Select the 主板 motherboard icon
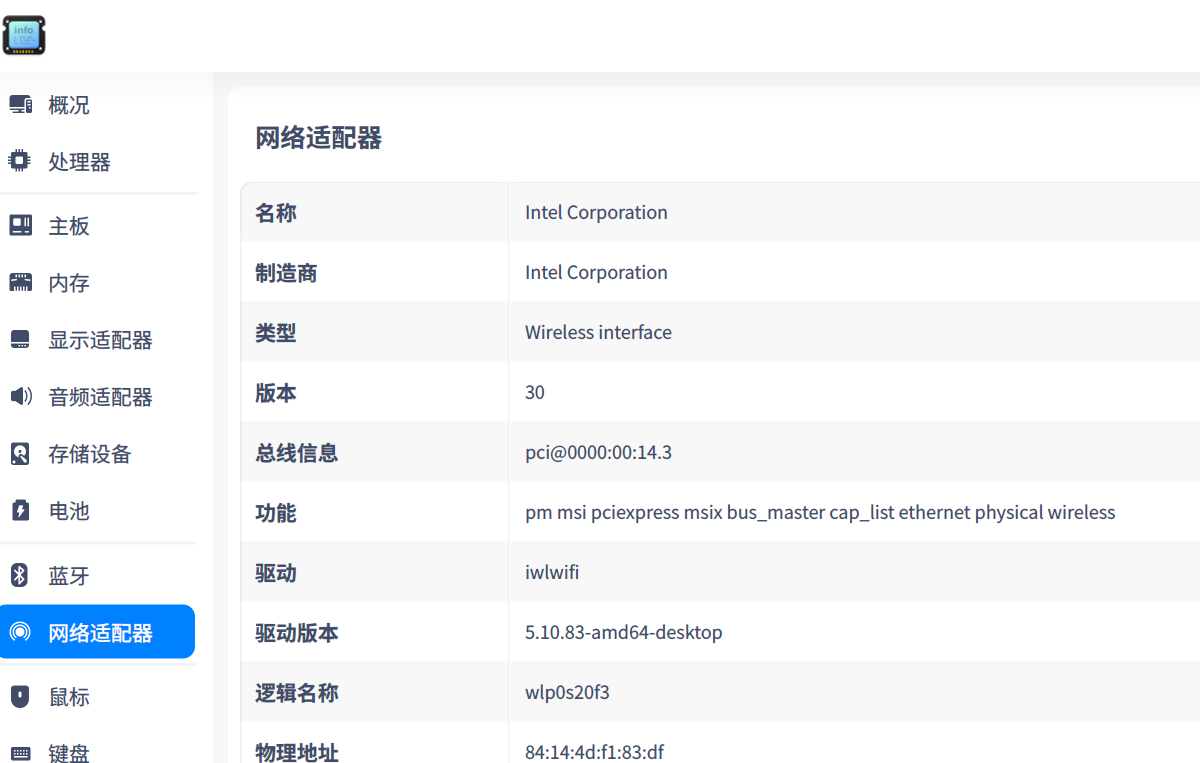1200x763 pixels. [x=20, y=226]
